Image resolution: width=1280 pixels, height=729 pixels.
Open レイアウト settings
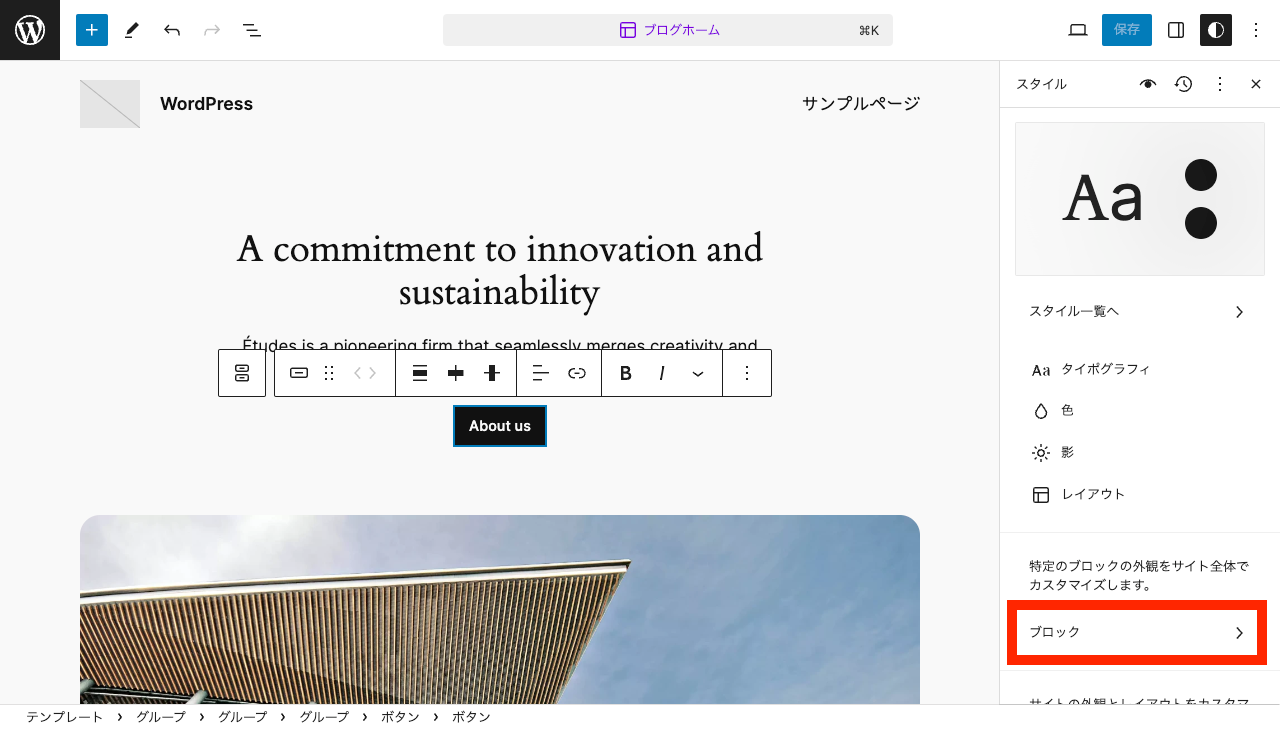[1140, 495]
